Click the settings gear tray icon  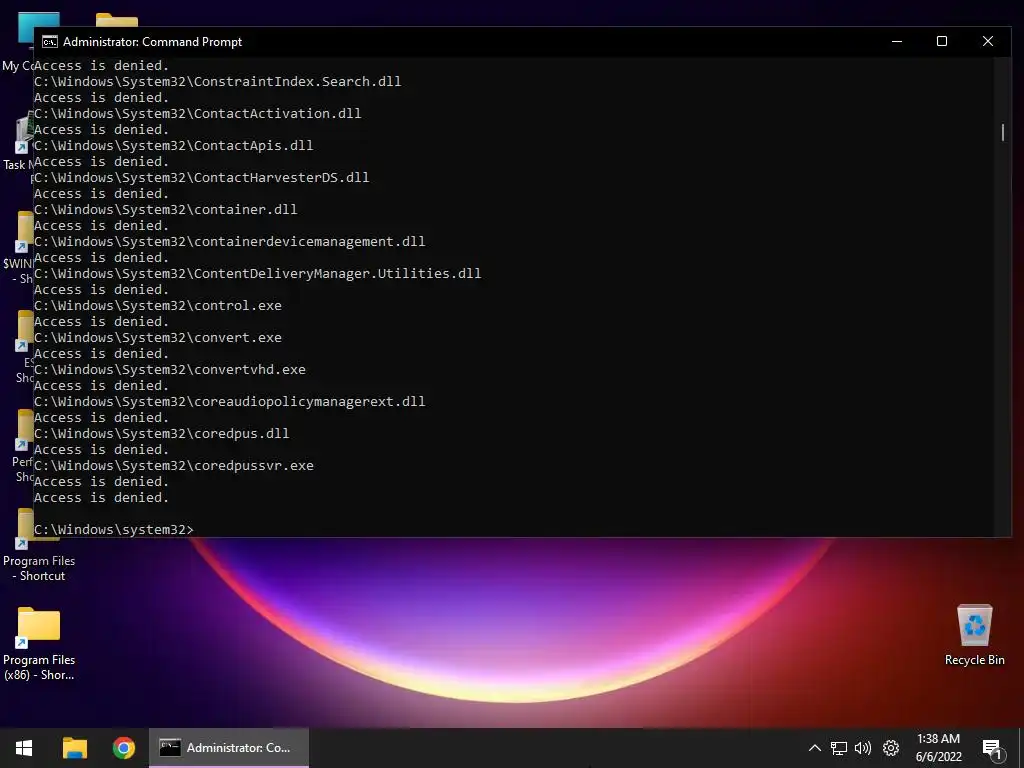click(891, 748)
